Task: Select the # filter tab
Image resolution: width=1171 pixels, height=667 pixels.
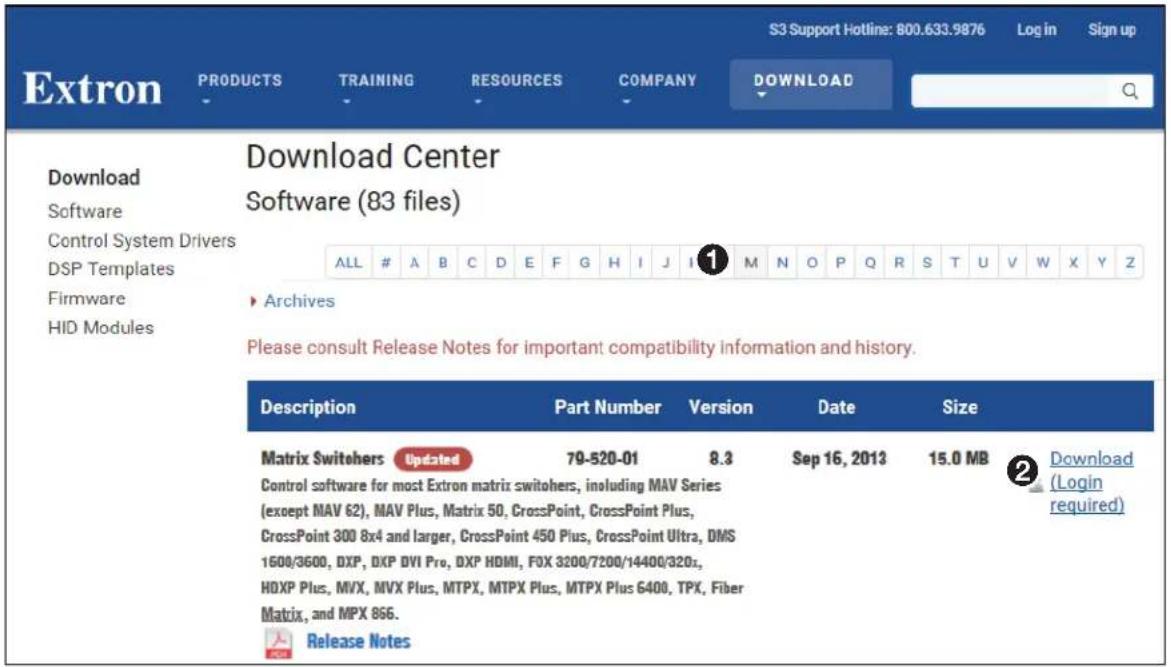Action: click(385, 263)
